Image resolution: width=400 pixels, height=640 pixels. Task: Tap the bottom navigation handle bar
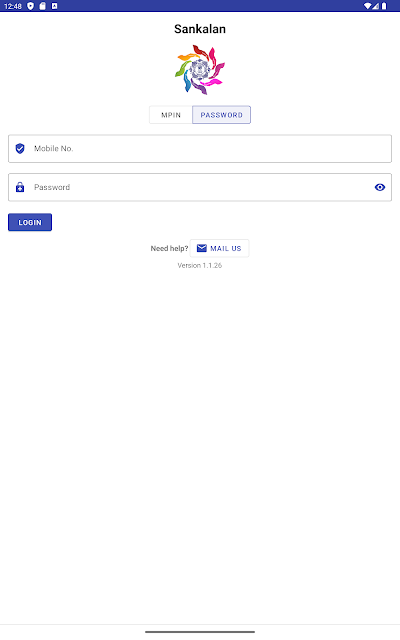click(200, 632)
